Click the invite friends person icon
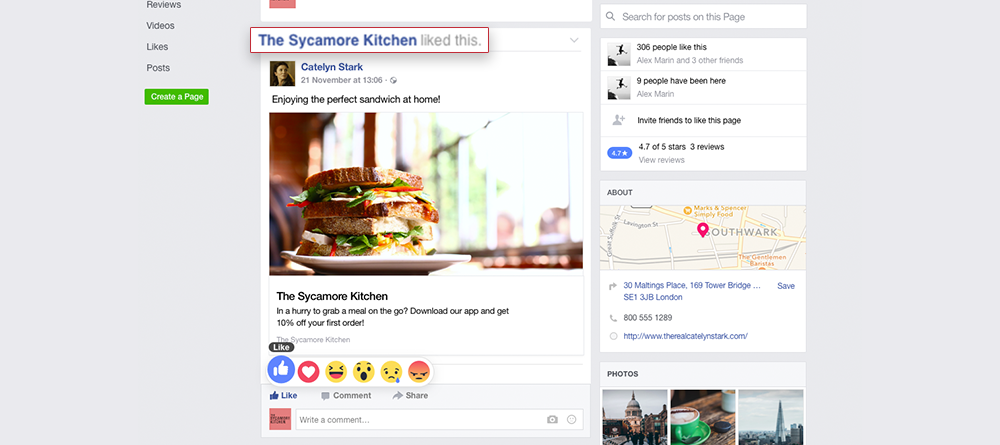The width and height of the screenshot is (1000, 445). coord(618,120)
